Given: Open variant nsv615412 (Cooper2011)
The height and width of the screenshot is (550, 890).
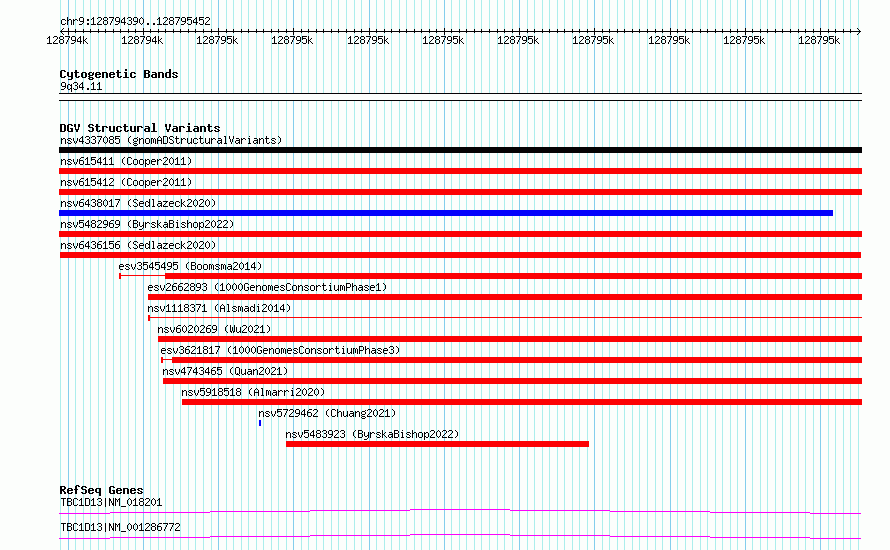Looking at the screenshot, I should coord(126,182).
